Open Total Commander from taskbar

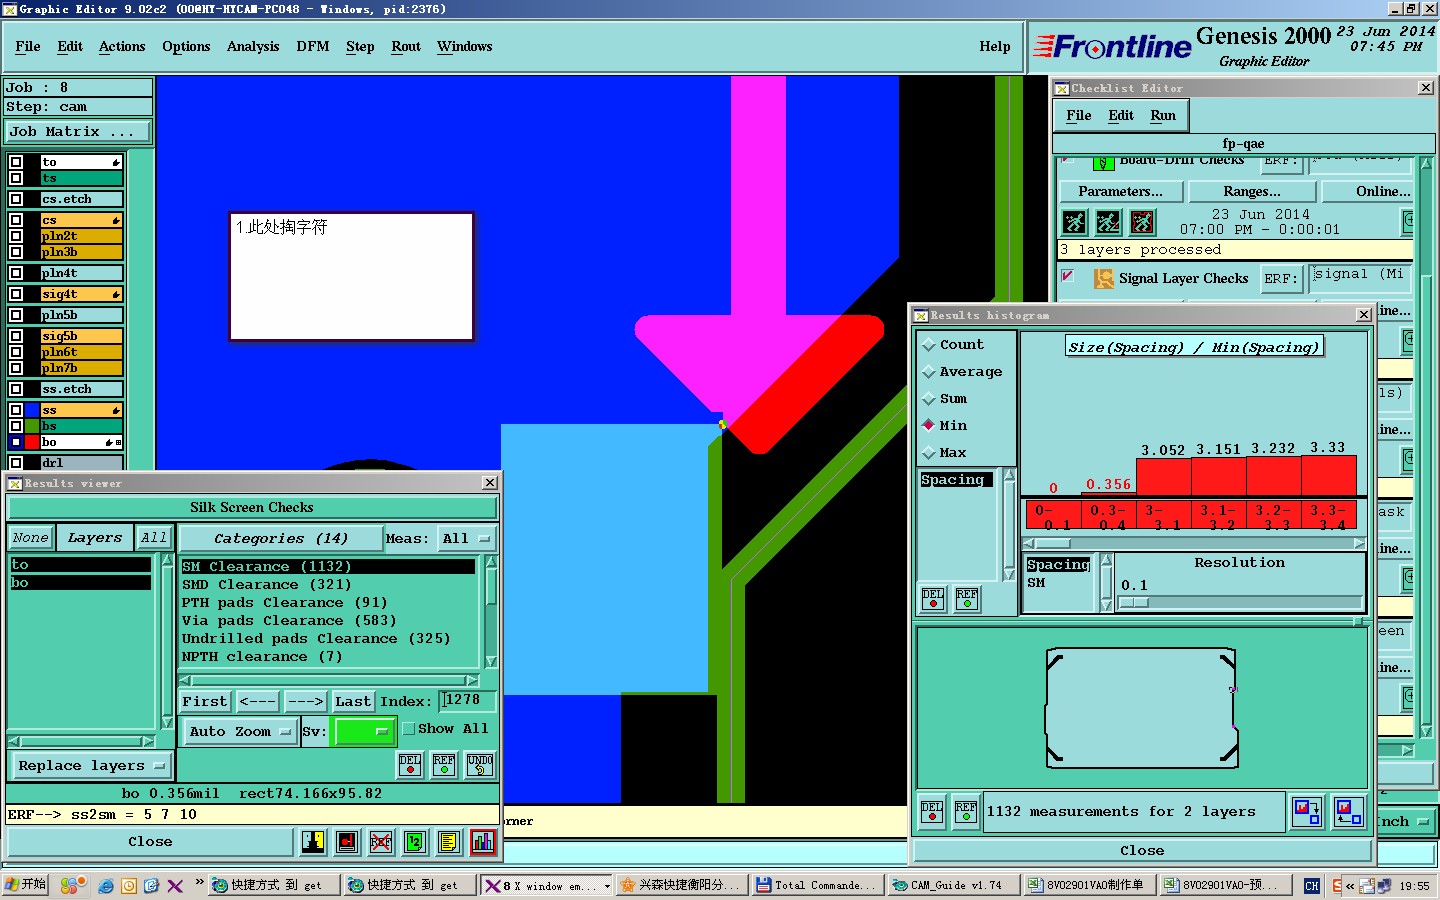click(x=816, y=885)
